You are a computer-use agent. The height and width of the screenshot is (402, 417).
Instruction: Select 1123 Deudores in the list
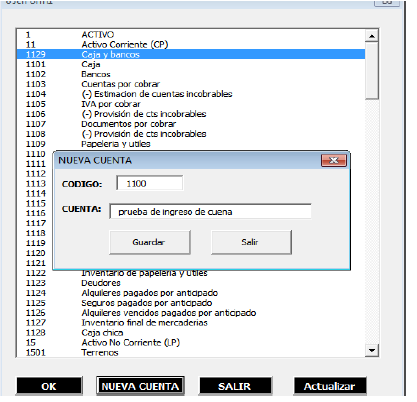click(191, 283)
